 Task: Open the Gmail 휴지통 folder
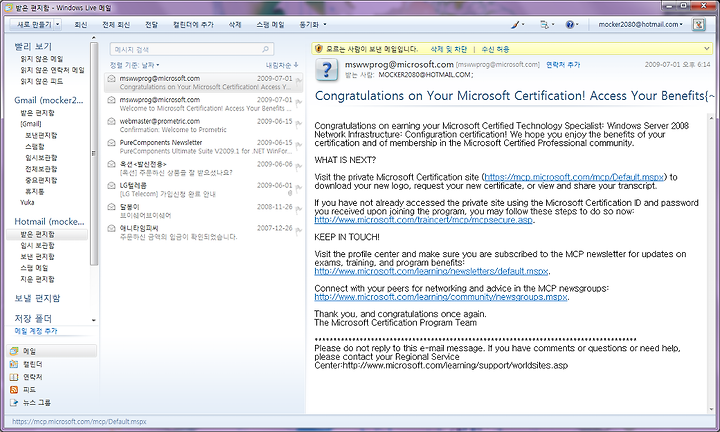pos(34,191)
